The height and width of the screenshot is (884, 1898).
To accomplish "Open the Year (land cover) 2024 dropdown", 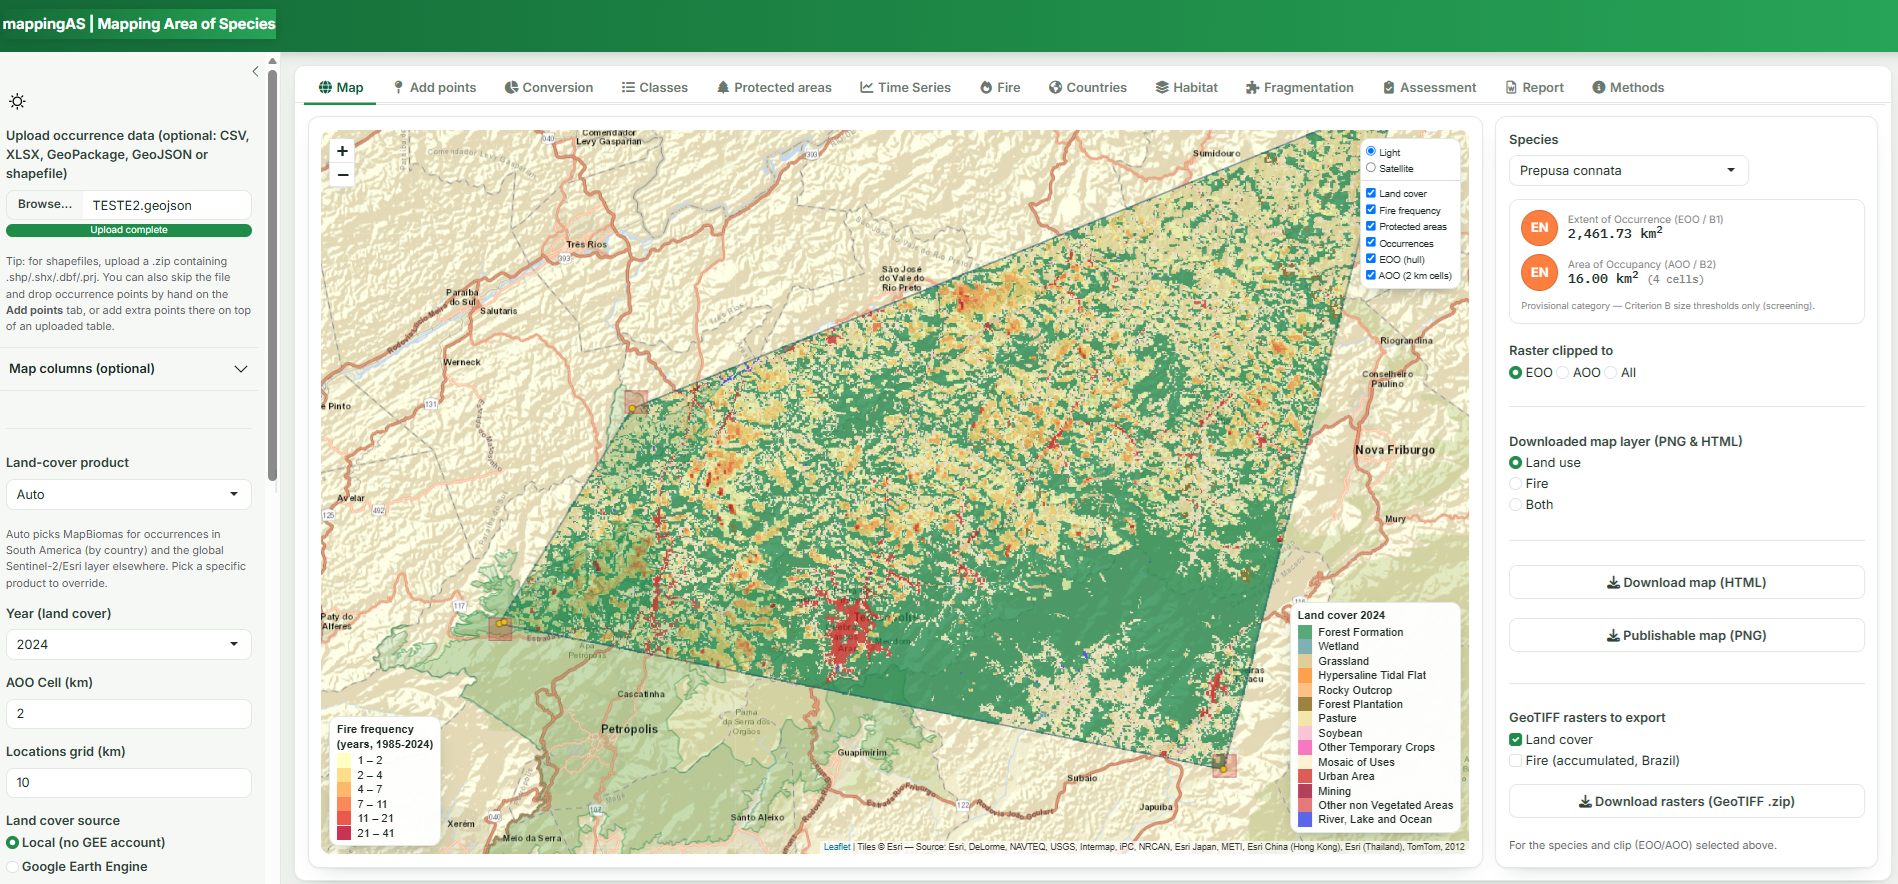I will pyautogui.click(x=129, y=644).
